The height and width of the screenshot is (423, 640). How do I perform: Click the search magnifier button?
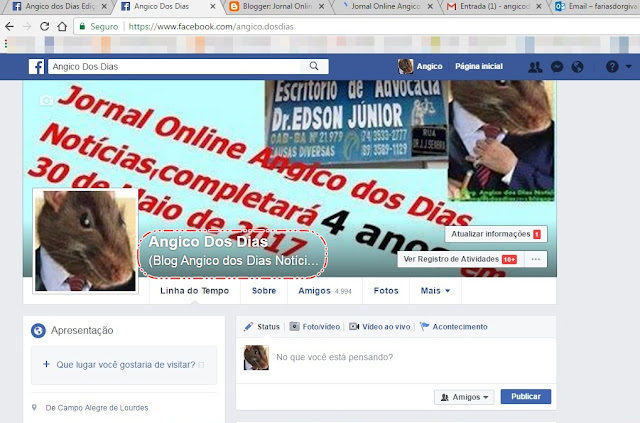313,66
